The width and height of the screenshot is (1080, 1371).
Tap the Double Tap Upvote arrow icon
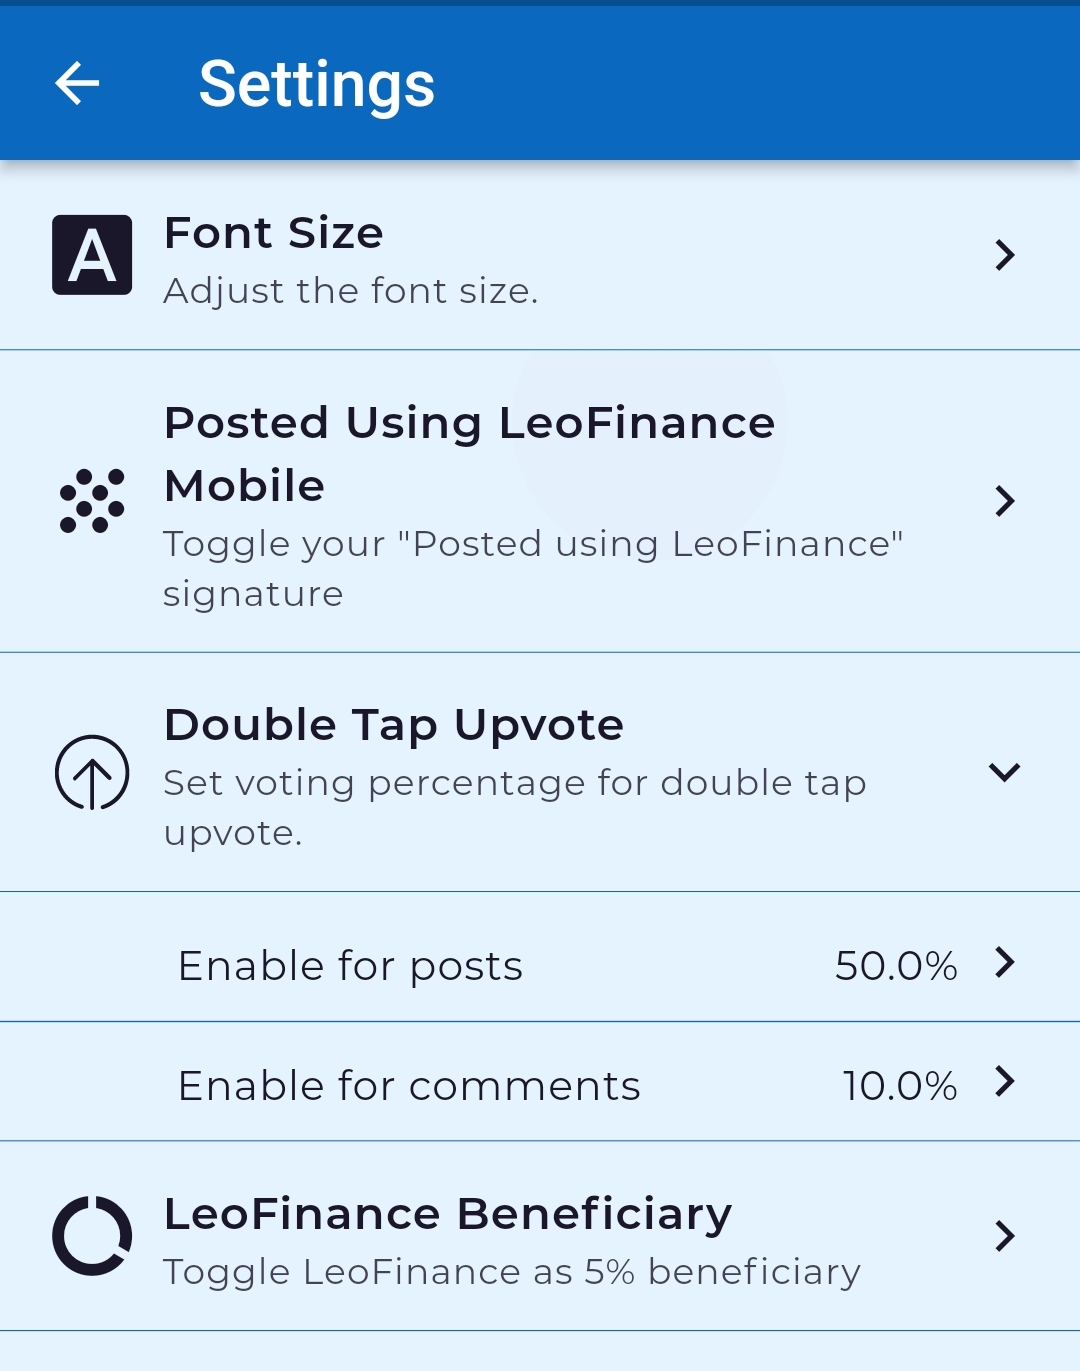click(x=92, y=772)
